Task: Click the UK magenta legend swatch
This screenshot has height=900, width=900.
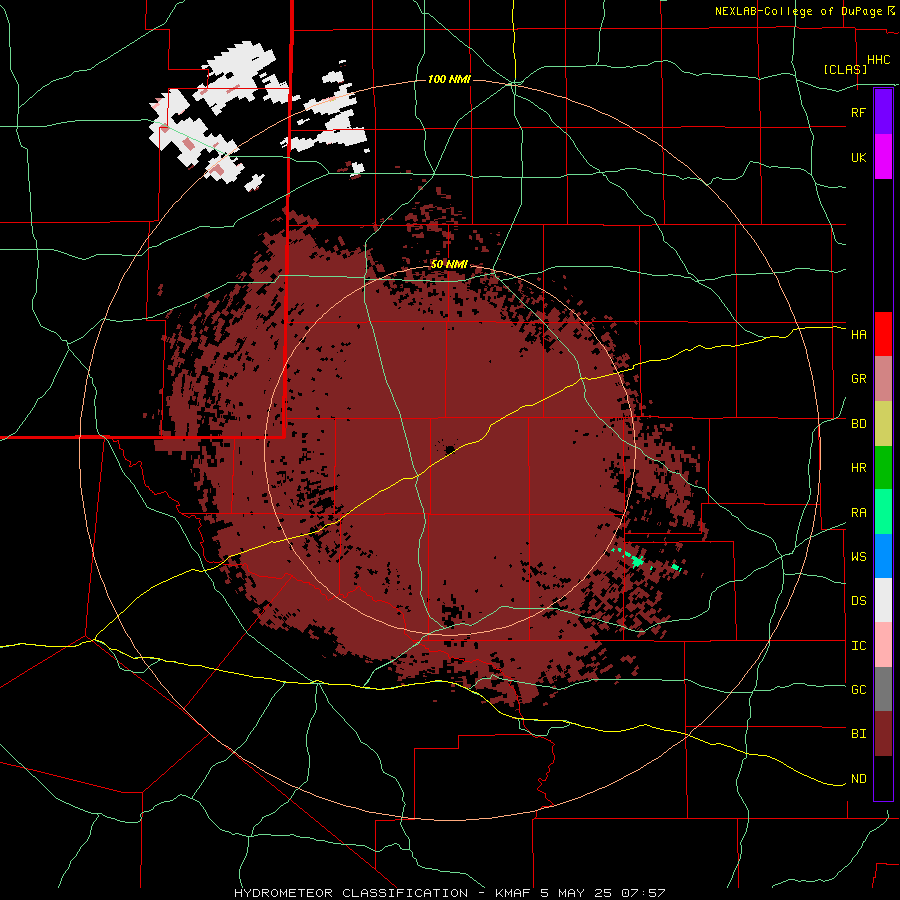Action: 883,157
